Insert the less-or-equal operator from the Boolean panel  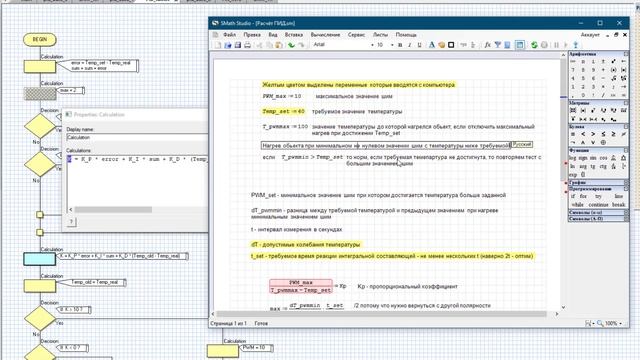[x=603, y=134]
